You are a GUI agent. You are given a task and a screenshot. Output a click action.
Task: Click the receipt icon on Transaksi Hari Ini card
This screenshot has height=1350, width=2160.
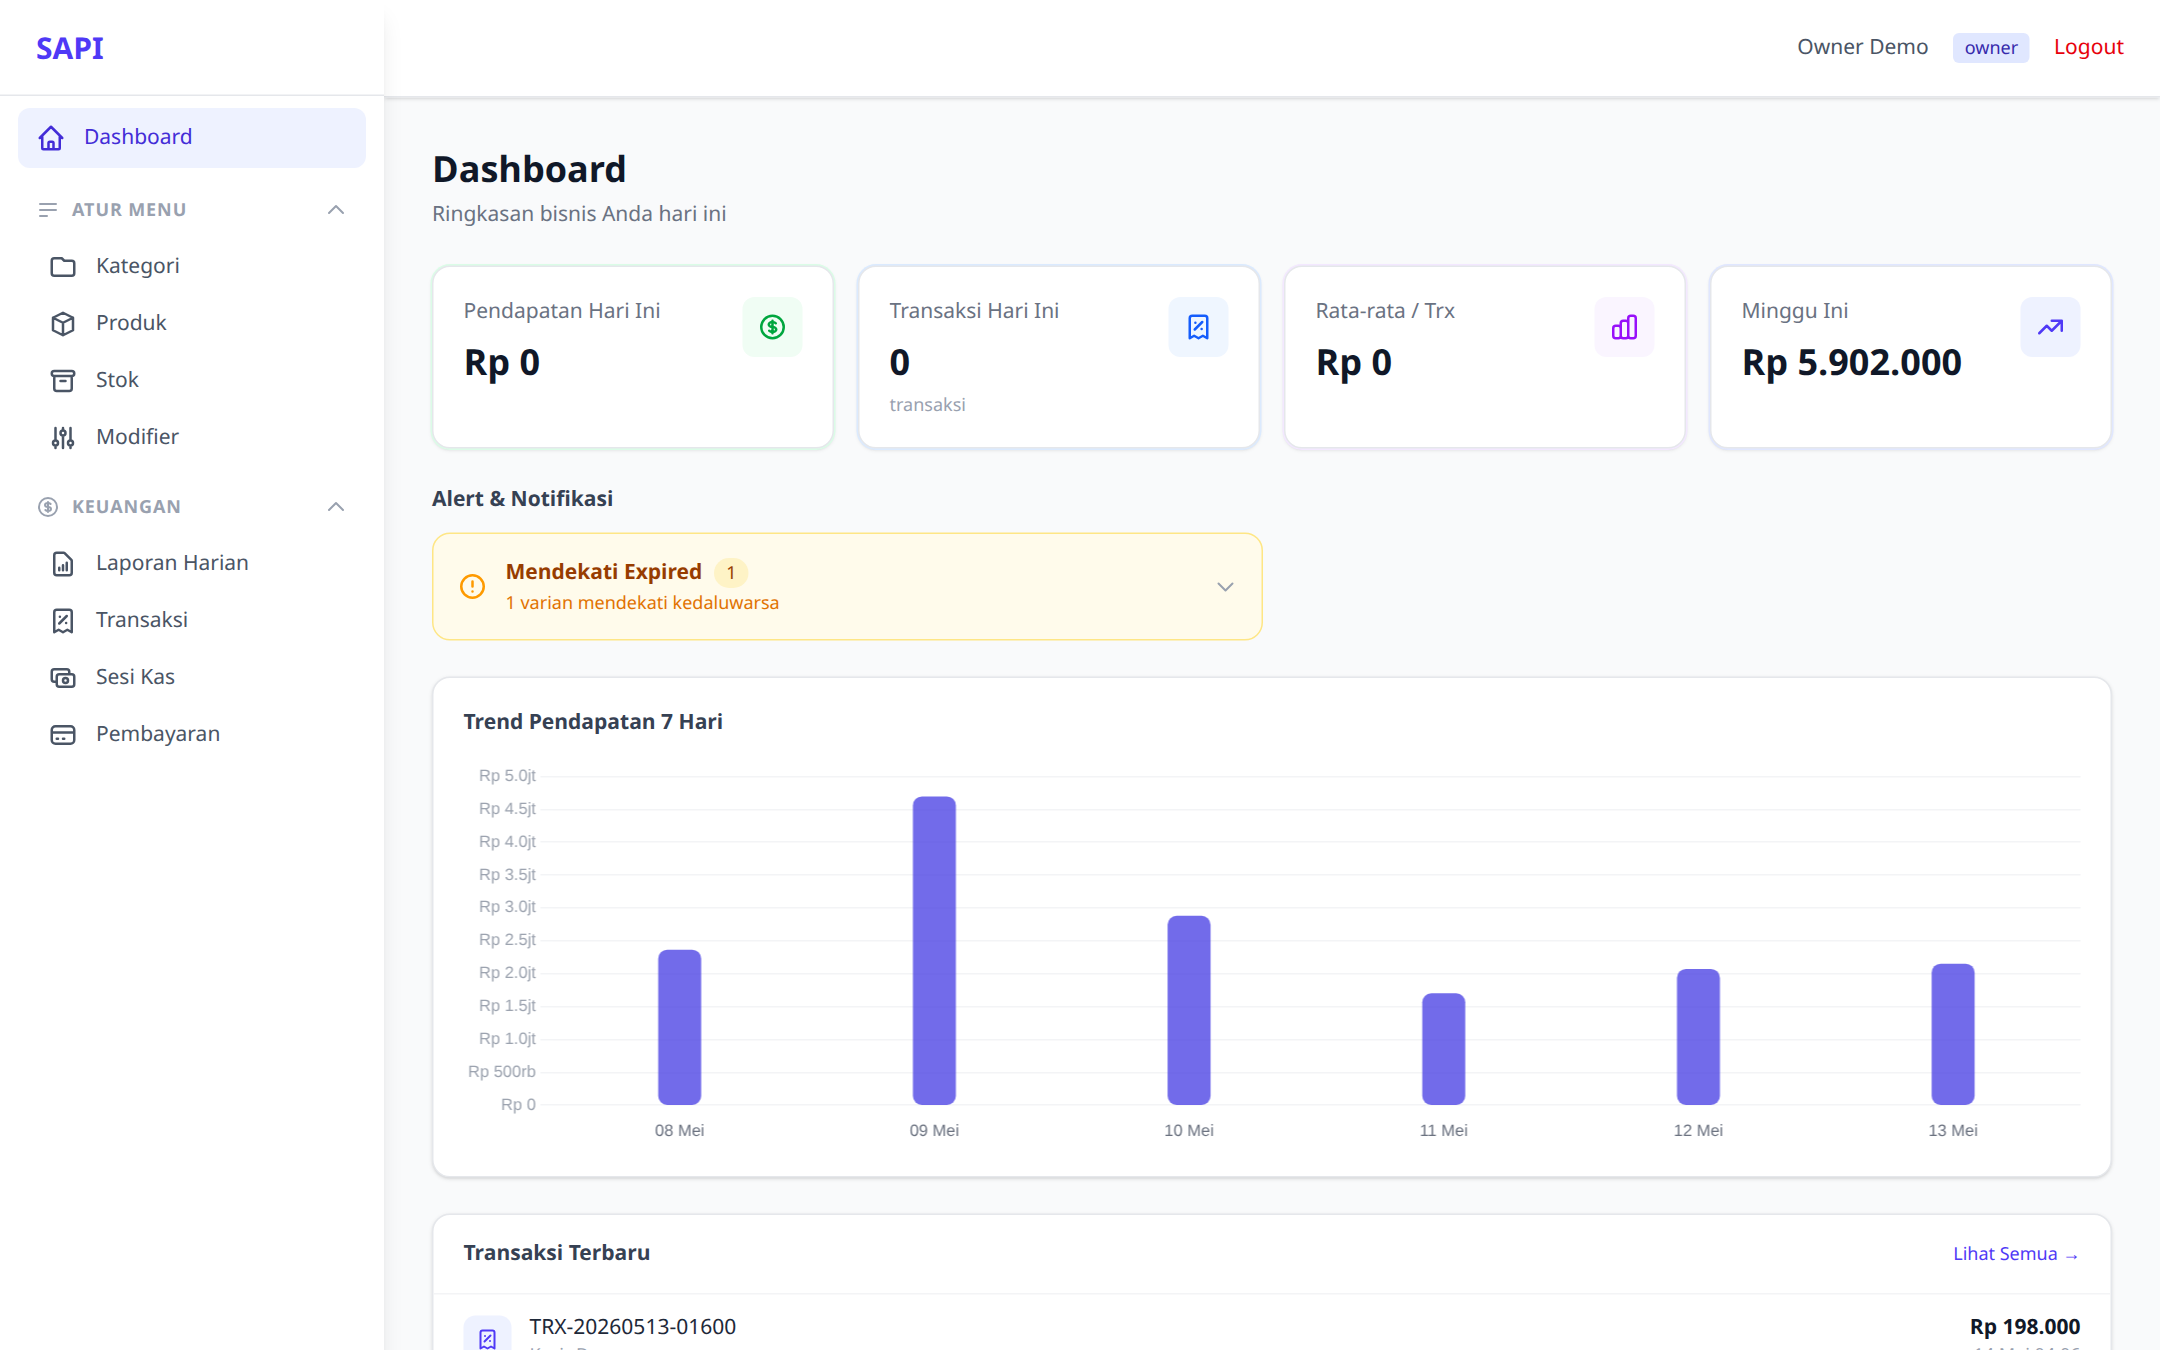pos(1198,327)
